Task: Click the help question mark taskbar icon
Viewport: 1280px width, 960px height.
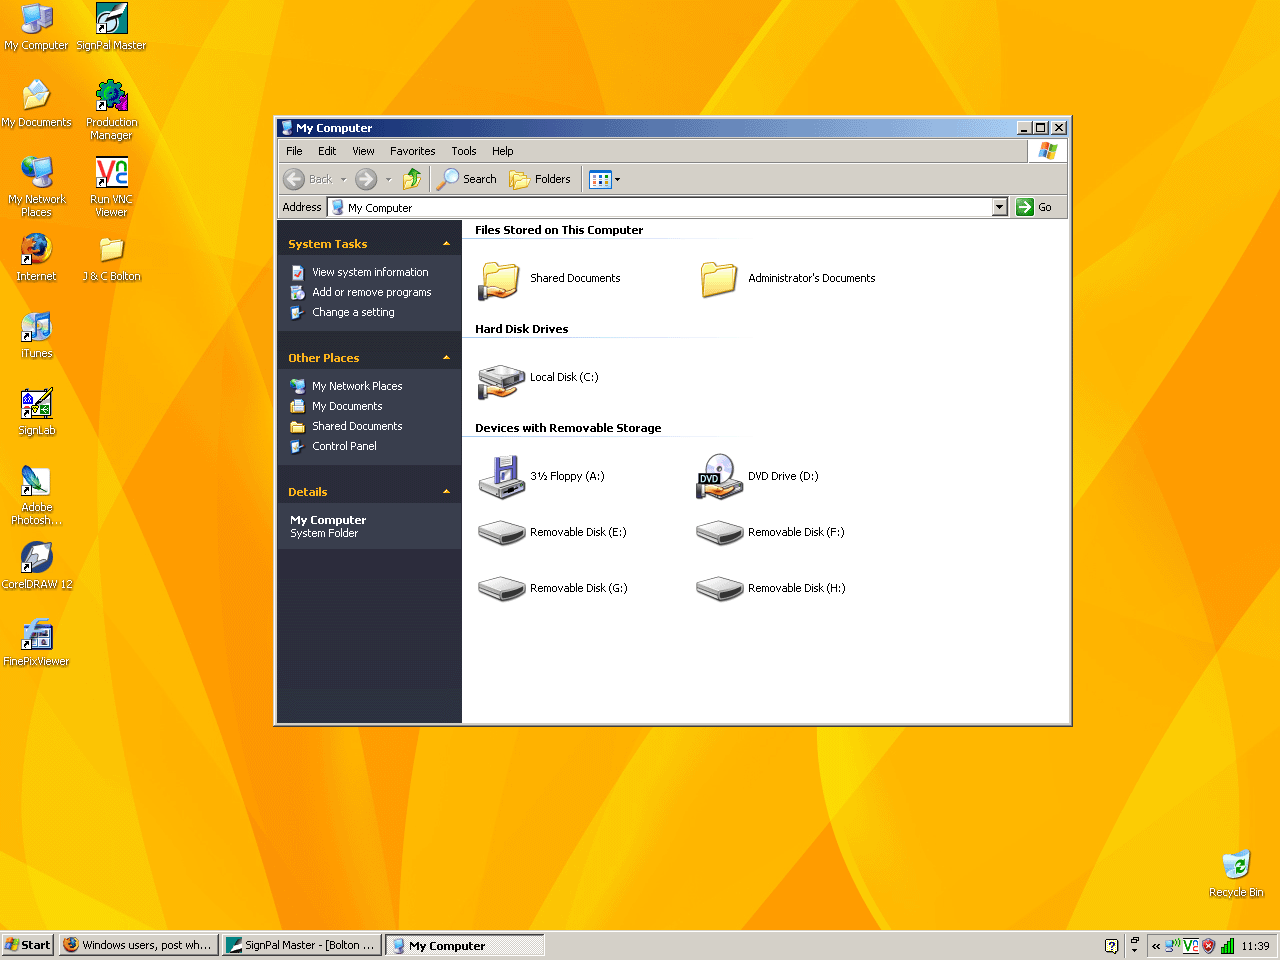Action: [1111, 946]
